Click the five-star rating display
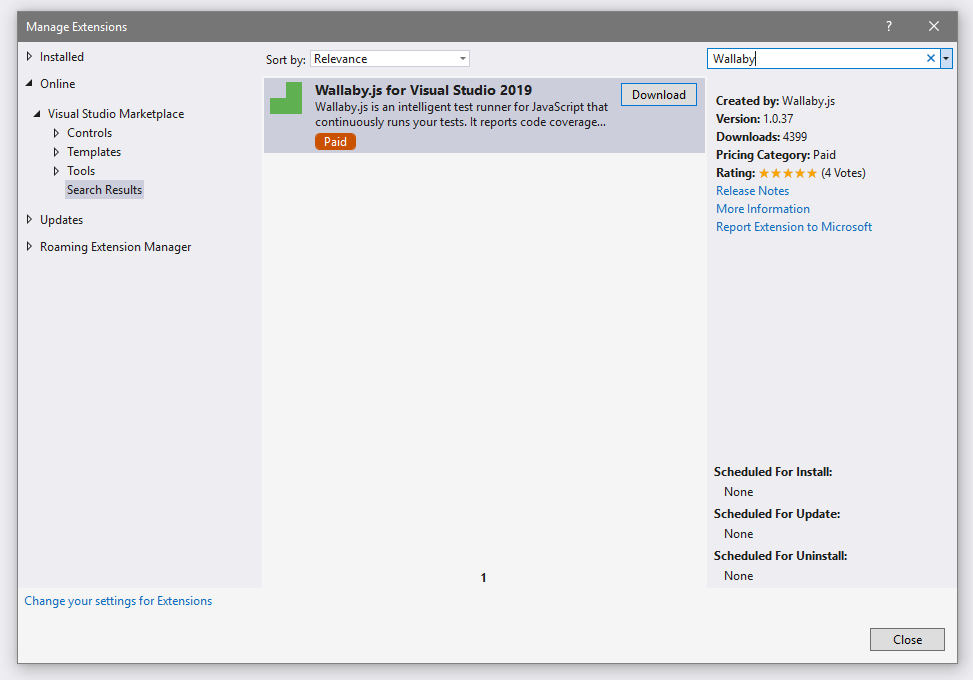The width and height of the screenshot is (973, 680). point(787,173)
